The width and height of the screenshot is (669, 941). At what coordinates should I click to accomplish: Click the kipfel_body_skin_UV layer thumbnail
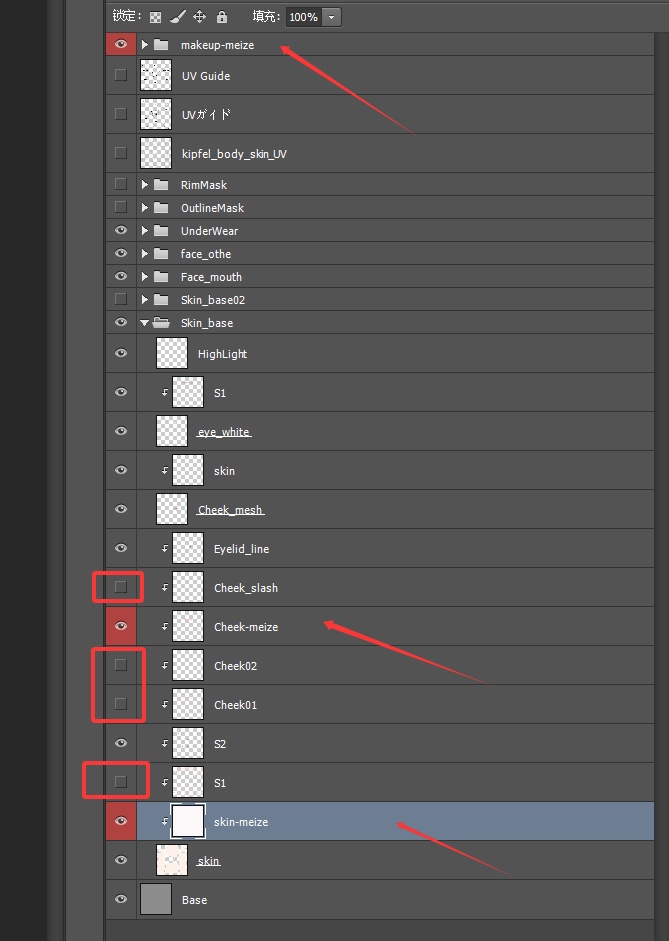tap(156, 153)
